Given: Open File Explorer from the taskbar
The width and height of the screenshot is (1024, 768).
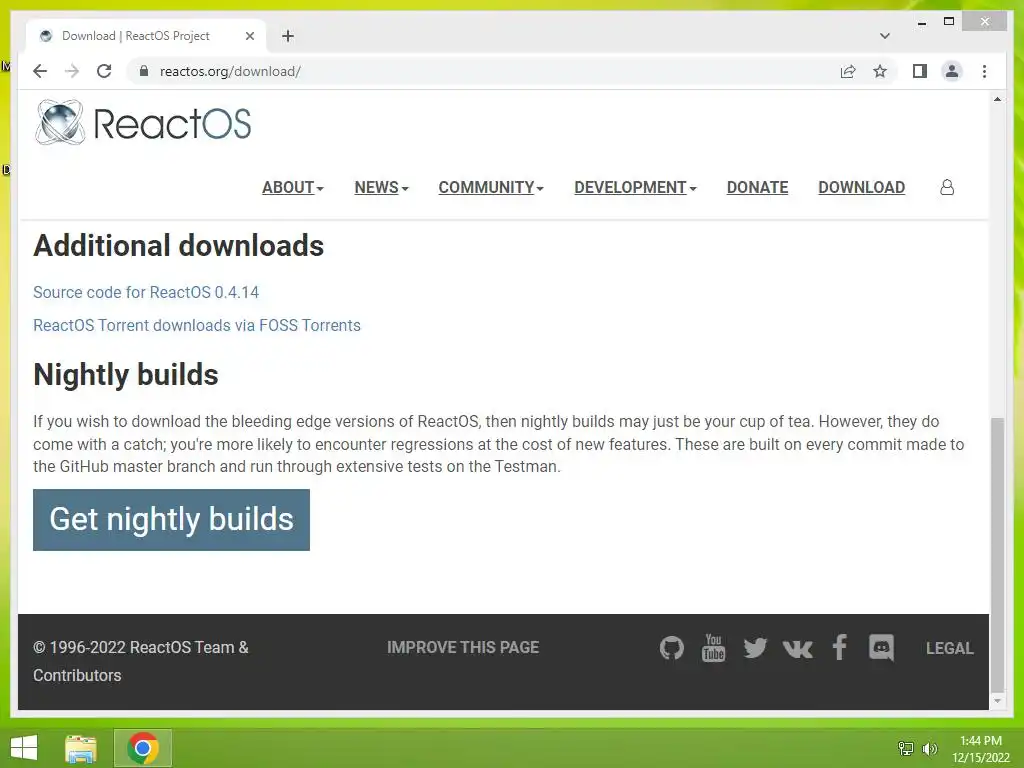Looking at the screenshot, I should click(x=81, y=748).
